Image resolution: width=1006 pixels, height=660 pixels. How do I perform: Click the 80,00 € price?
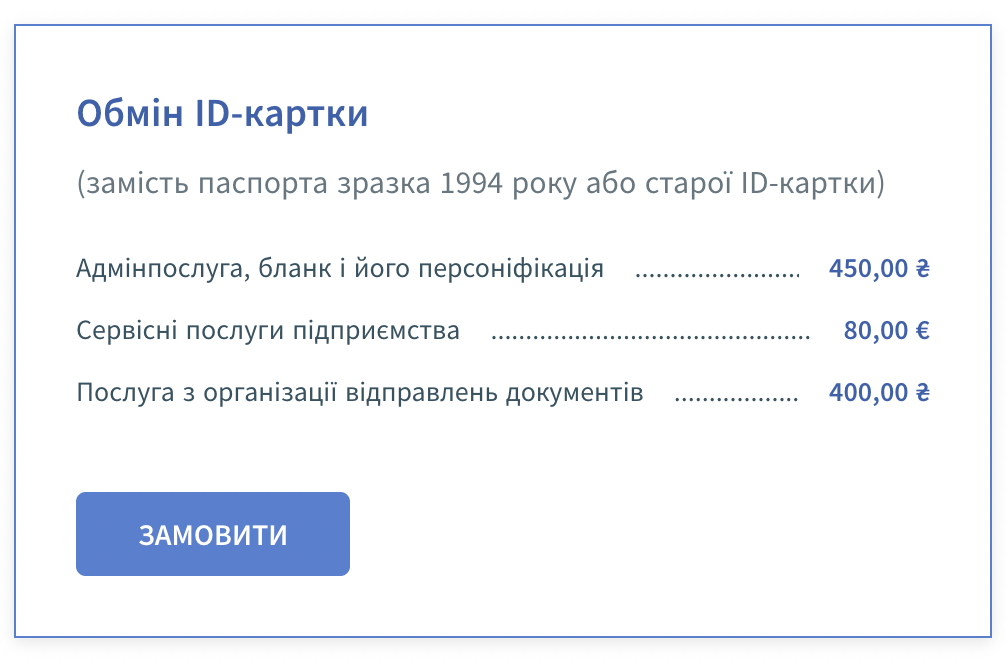click(887, 330)
